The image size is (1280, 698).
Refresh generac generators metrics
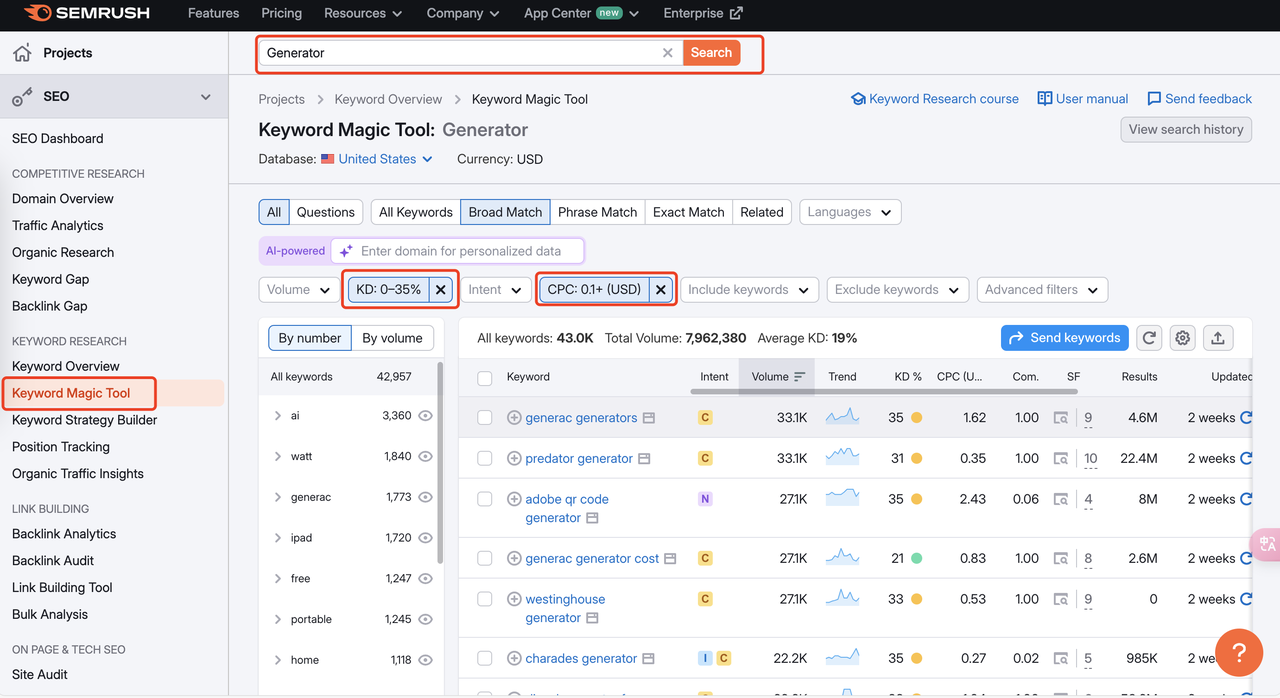pyautogui.click(x=1246, y=418)
